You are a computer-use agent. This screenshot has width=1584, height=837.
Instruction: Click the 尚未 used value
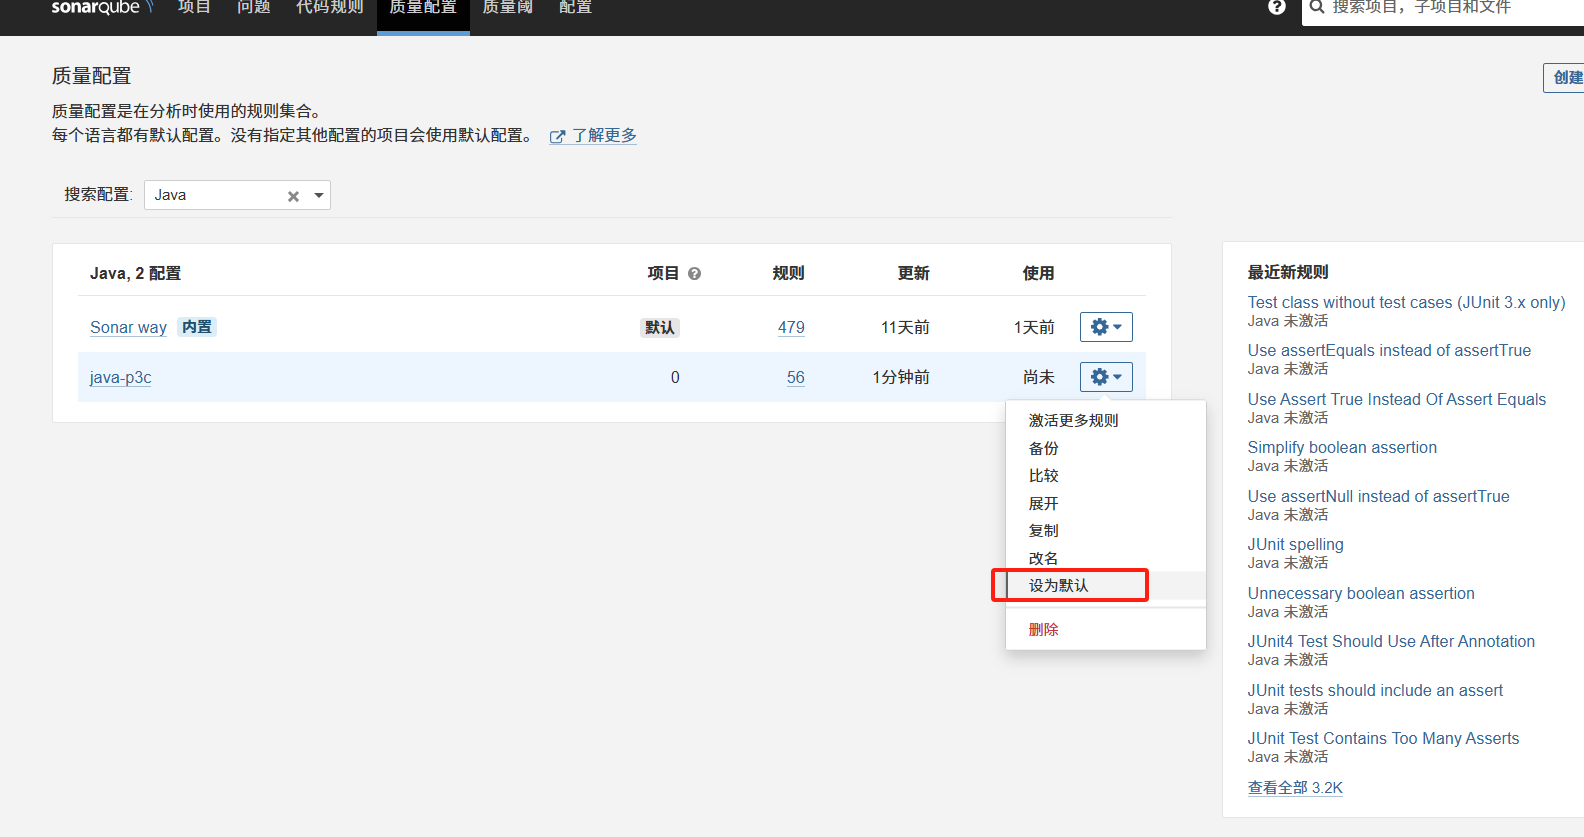click(x=1039, y=377)
